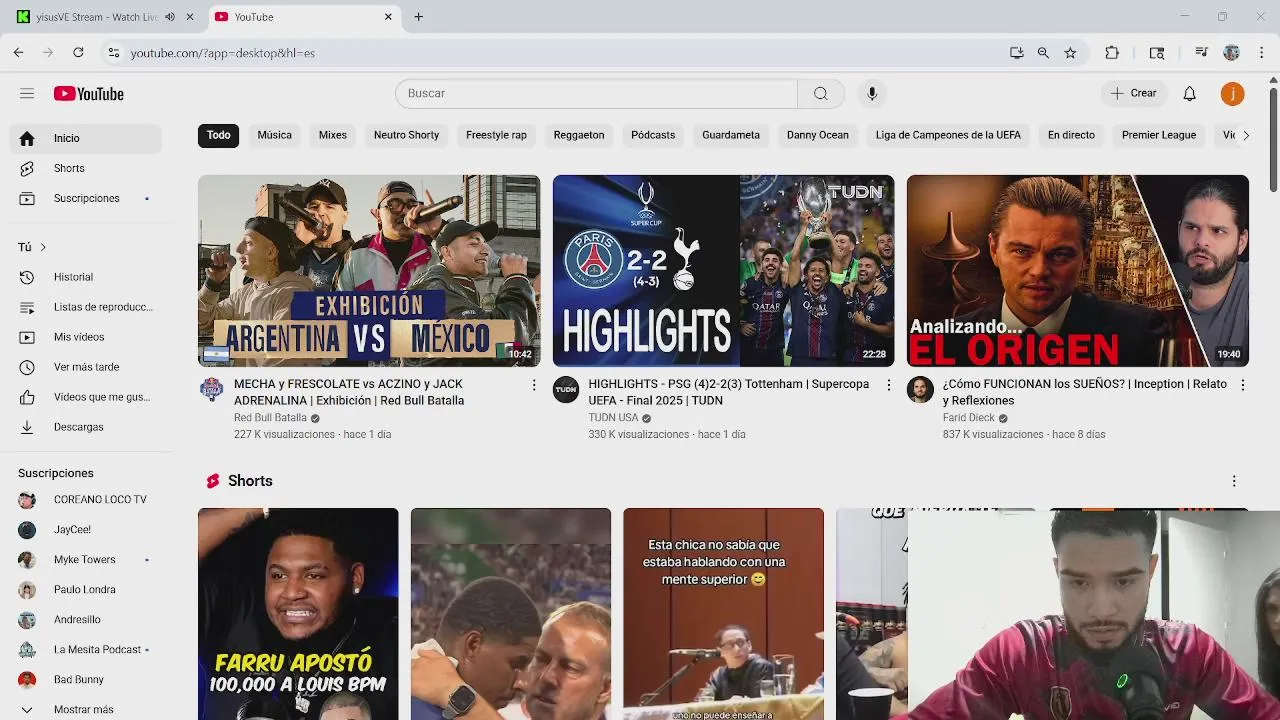
Task: Click the Red Bull Batalla channel avatar
Action: tap(211, 390)
